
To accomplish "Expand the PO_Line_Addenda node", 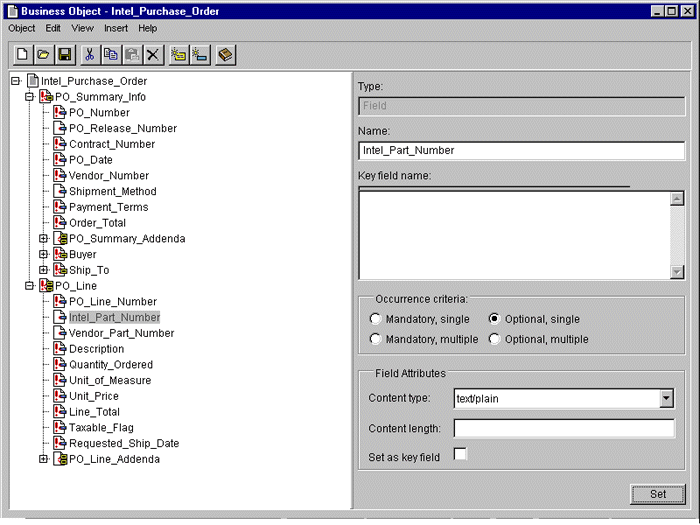I will pos(43,459).
